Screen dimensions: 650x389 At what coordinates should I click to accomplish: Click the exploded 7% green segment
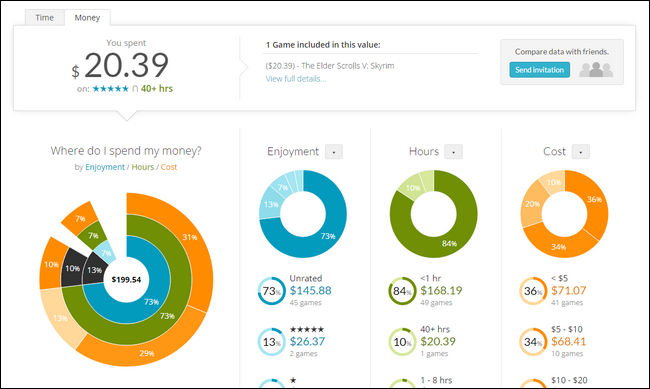point(93,236)
